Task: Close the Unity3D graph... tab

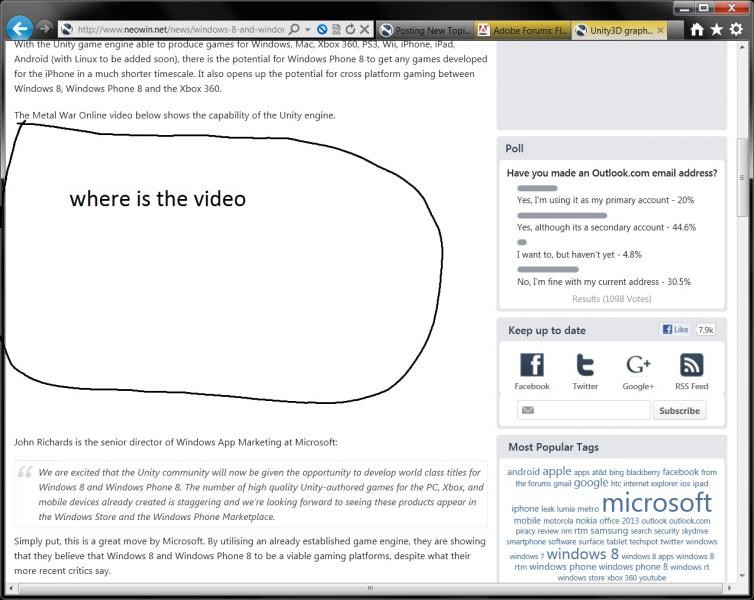Action: (x=660, y=30)
